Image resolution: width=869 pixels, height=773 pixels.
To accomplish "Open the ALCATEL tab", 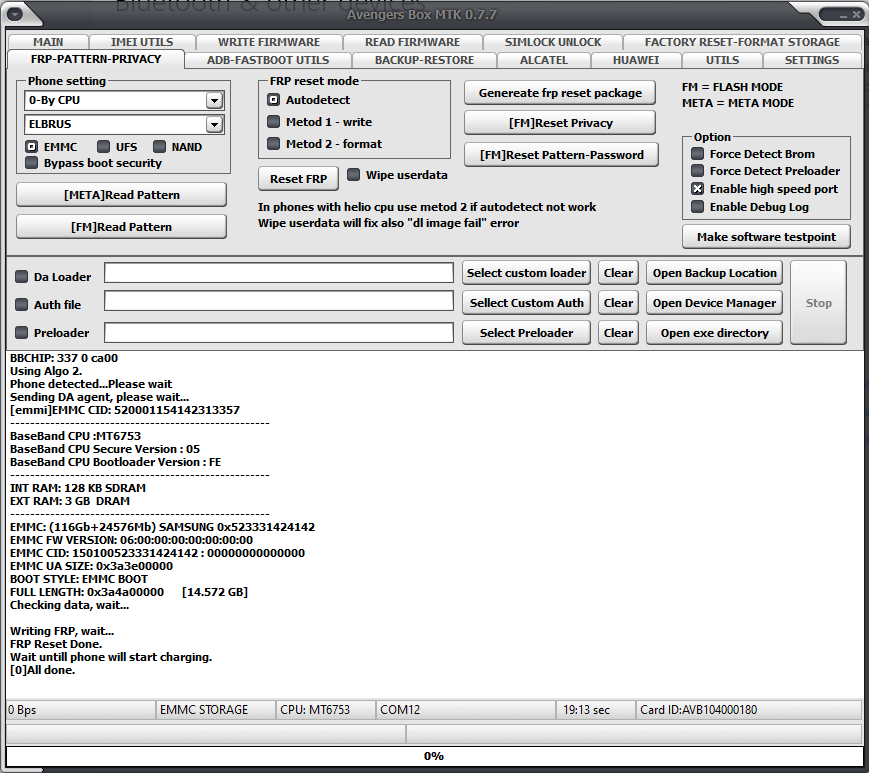I will coord(544,60).
